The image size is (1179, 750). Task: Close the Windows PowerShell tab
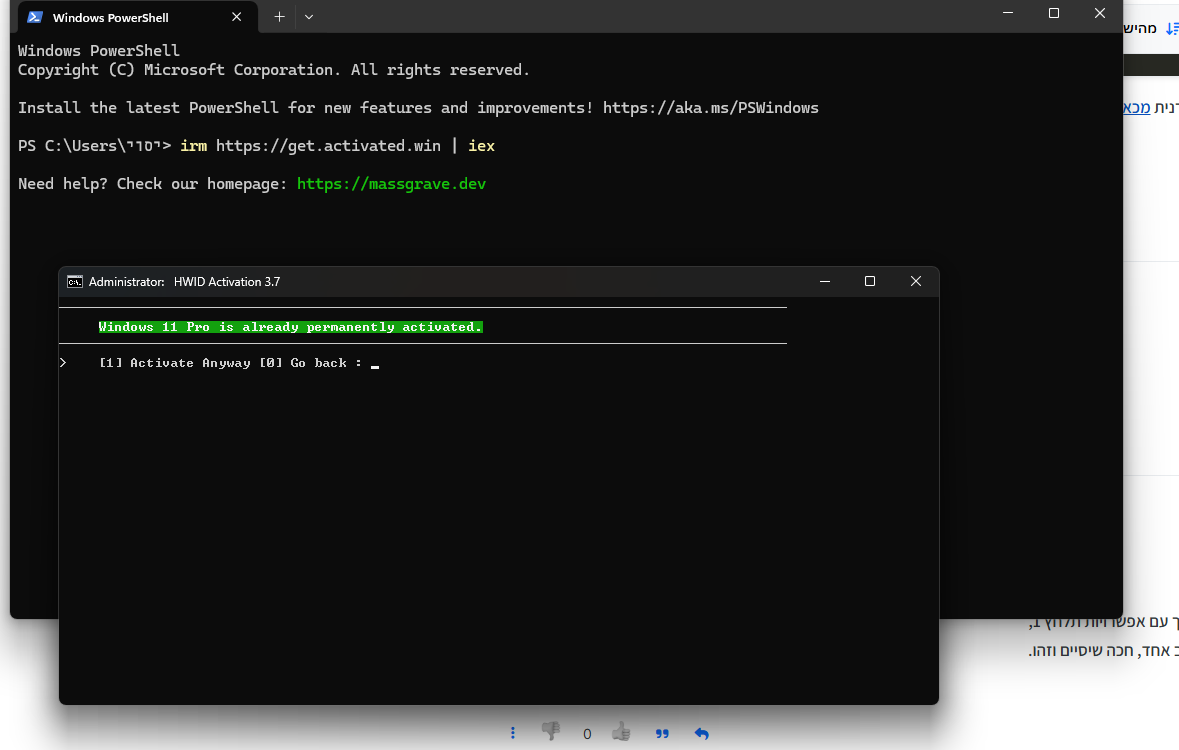click(237, 17)
